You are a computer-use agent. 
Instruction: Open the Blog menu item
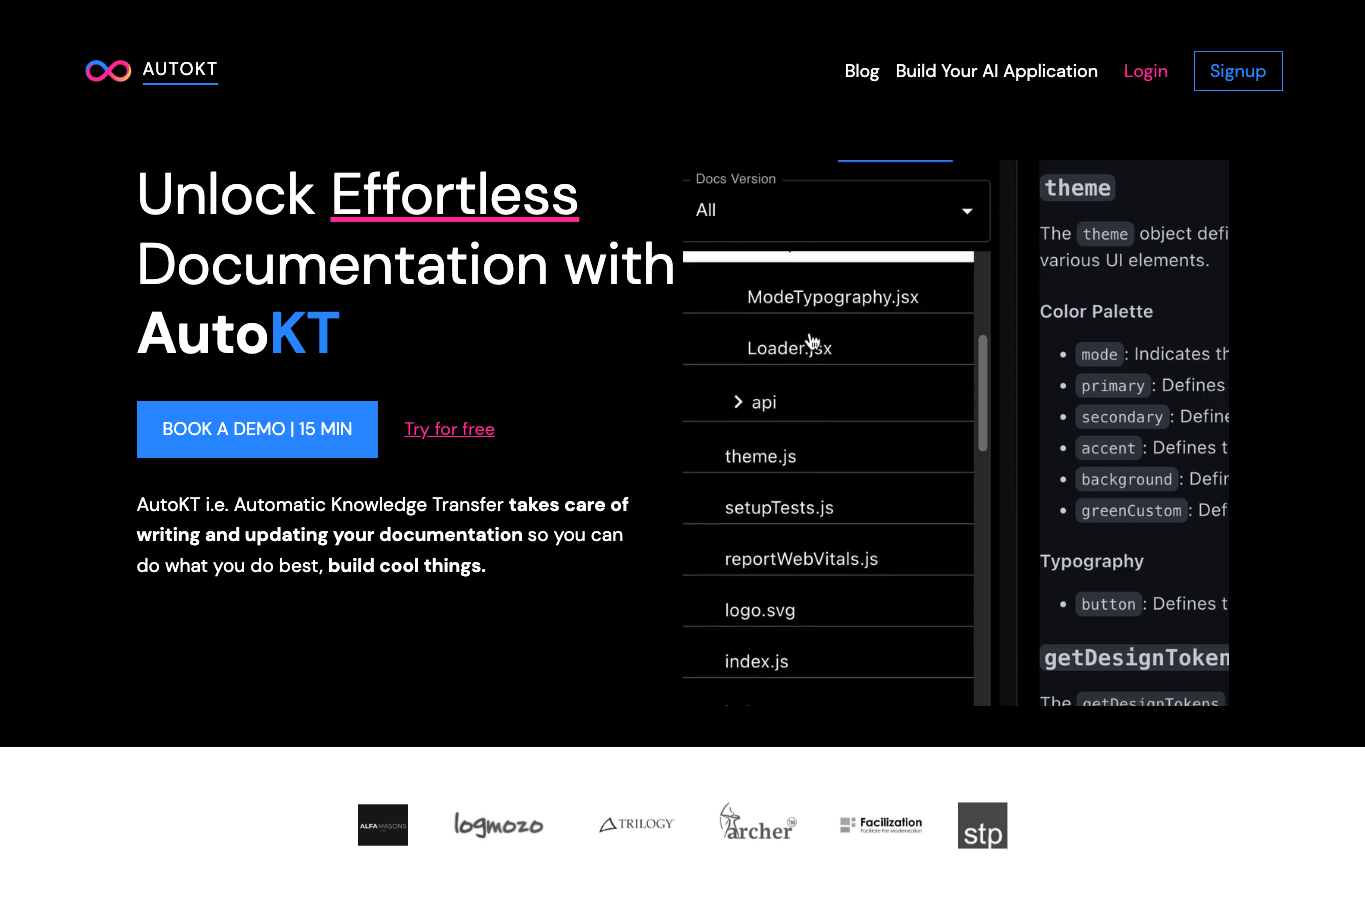(x=861, y=71)
